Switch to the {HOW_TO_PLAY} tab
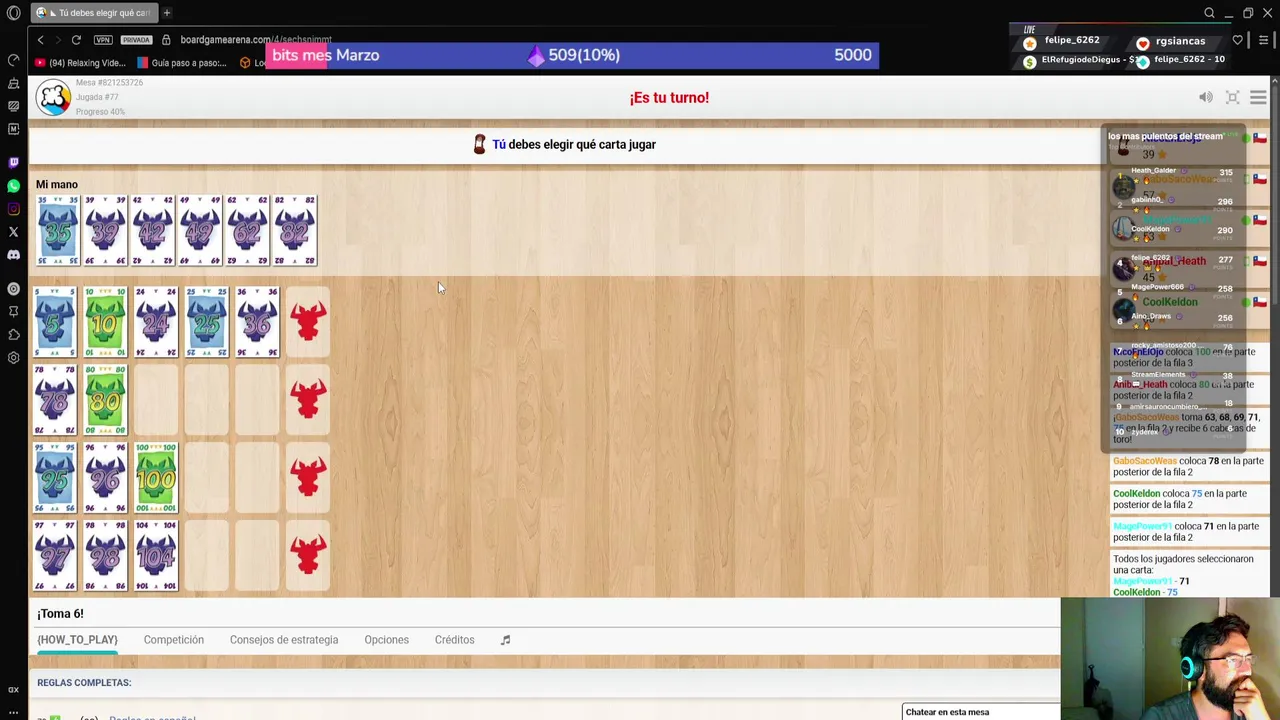This screenshot has width=1280, height=720. point(77,640)
